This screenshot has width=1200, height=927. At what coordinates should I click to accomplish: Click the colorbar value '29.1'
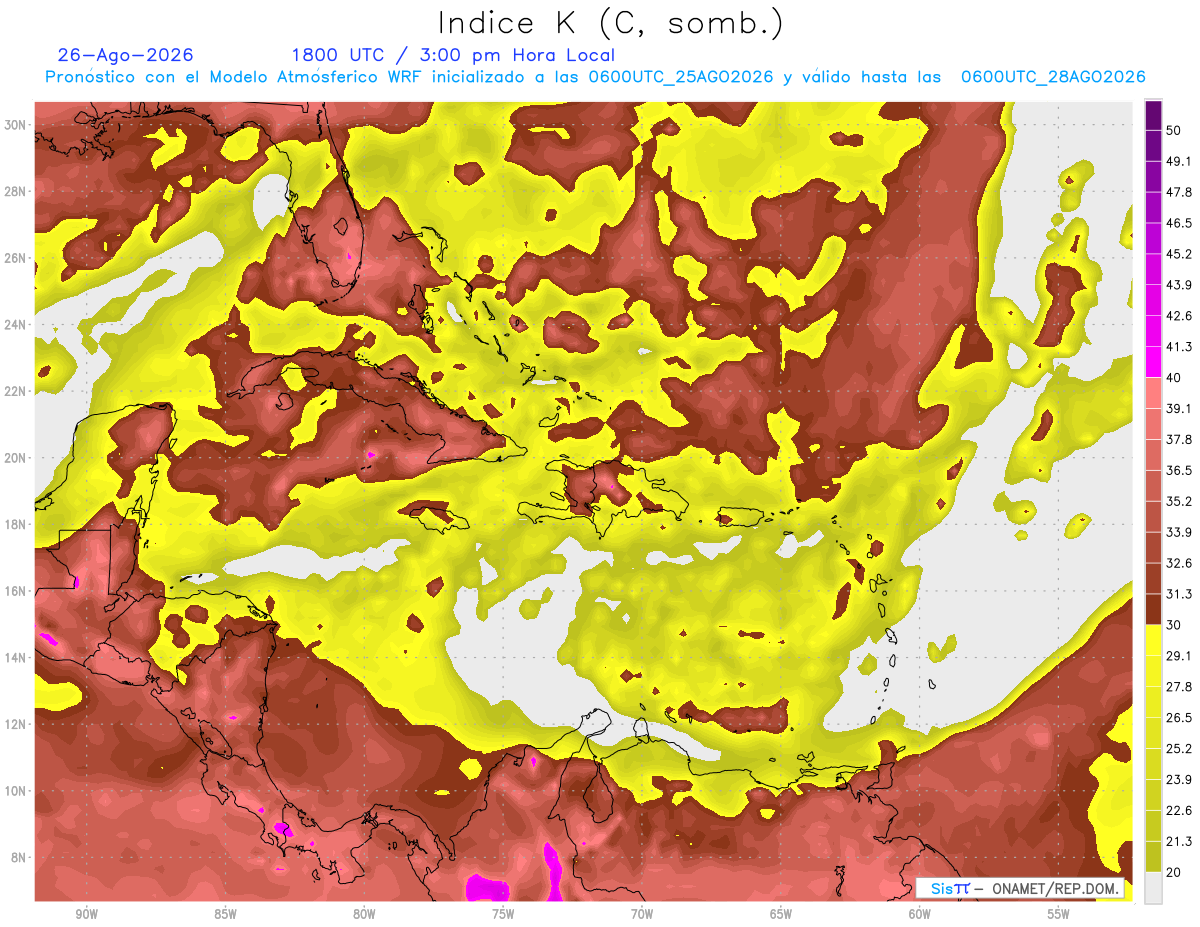coord(1179,656)
